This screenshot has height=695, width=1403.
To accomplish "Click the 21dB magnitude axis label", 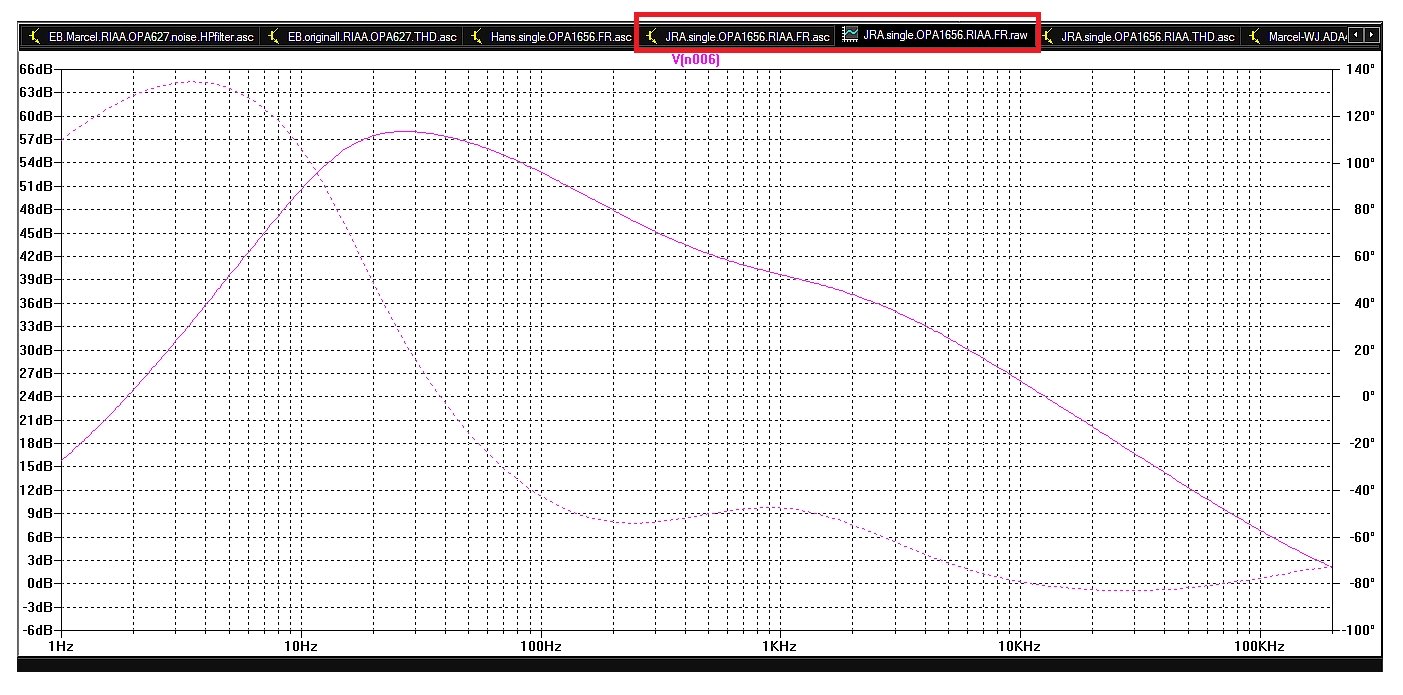I will [x=35, y=420].
